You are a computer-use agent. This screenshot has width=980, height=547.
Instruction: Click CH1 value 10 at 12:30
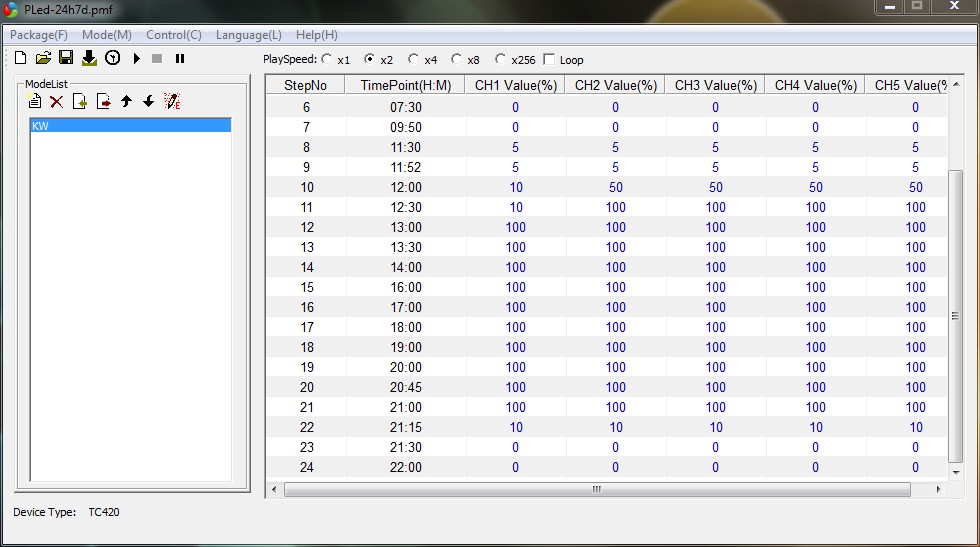(516, 207)
